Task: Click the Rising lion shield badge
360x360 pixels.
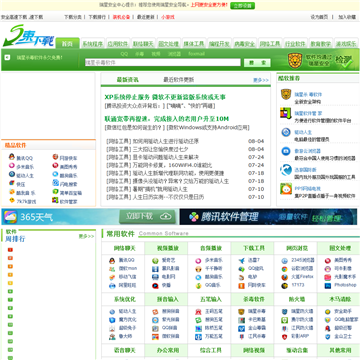Action: [295, 60]
